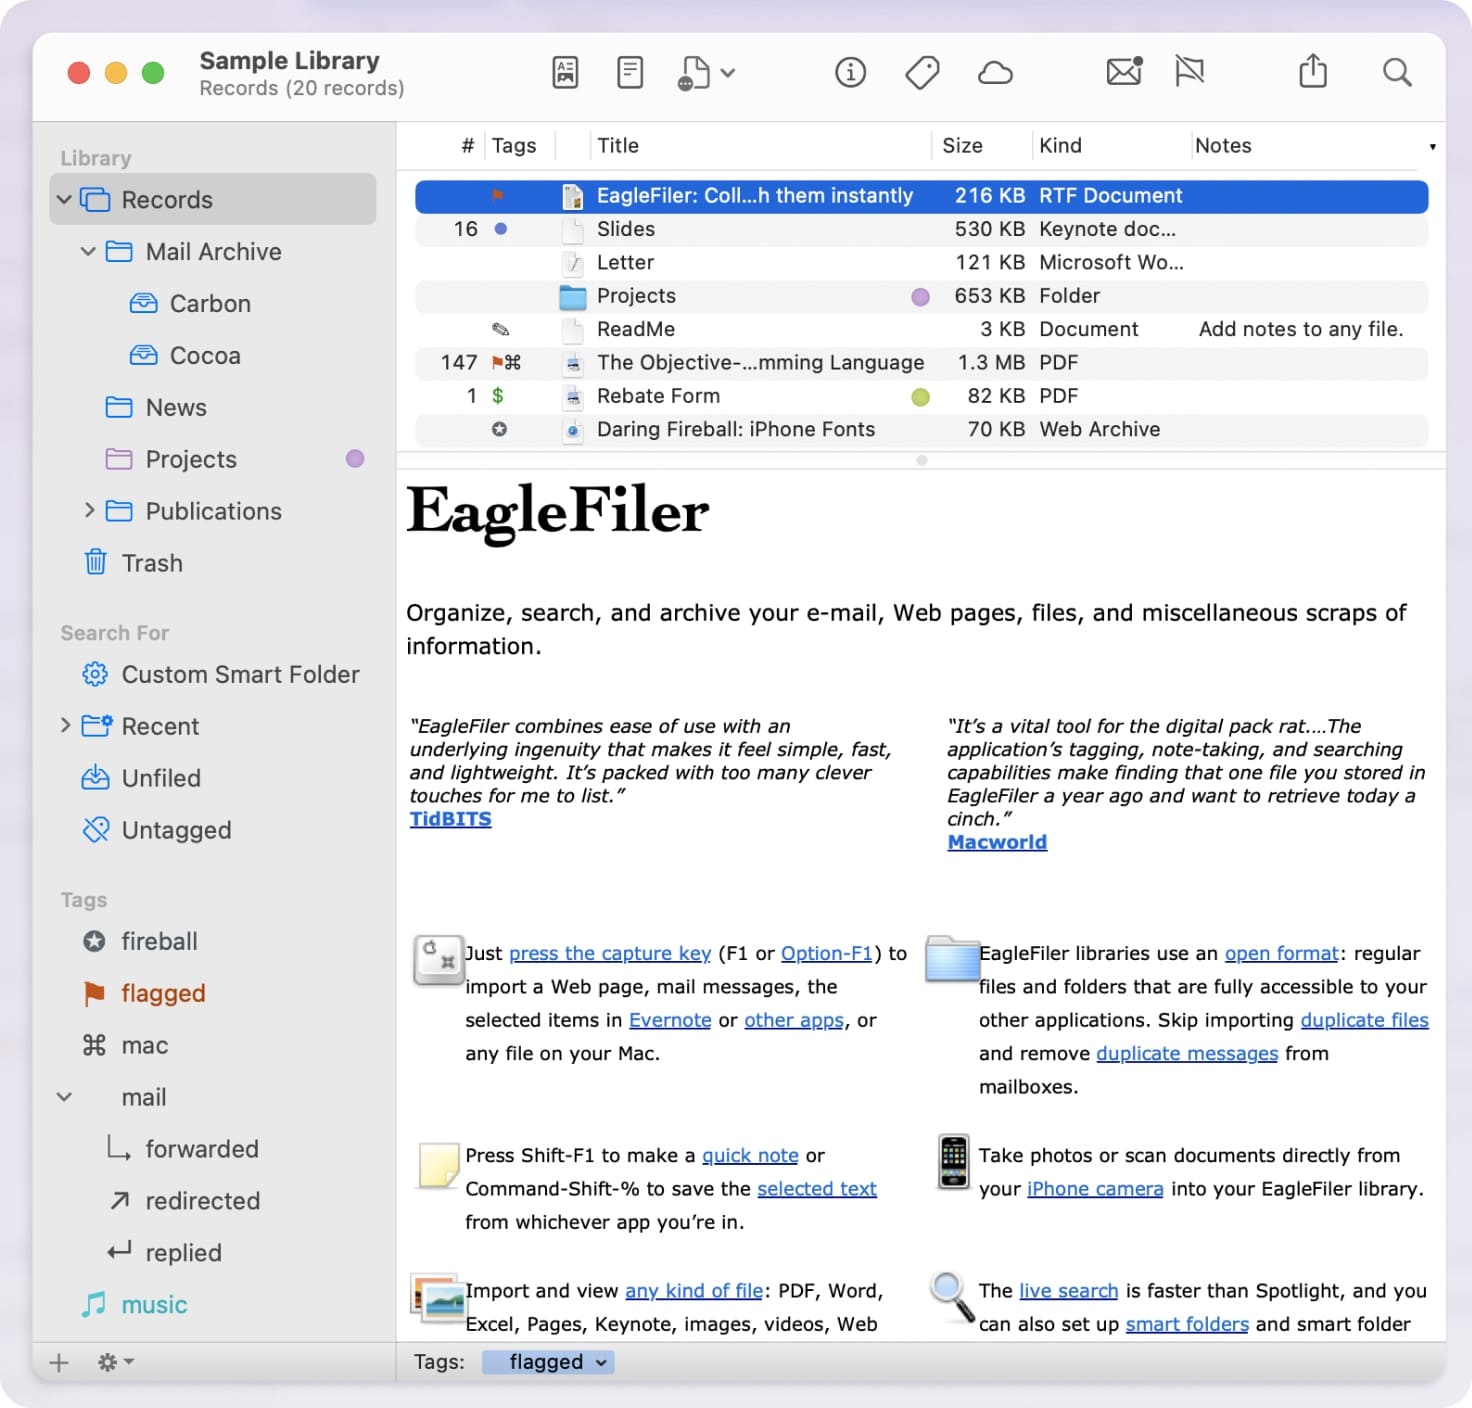Open the Macworld link
The image size is (1472, 1408).
[997, 841]
